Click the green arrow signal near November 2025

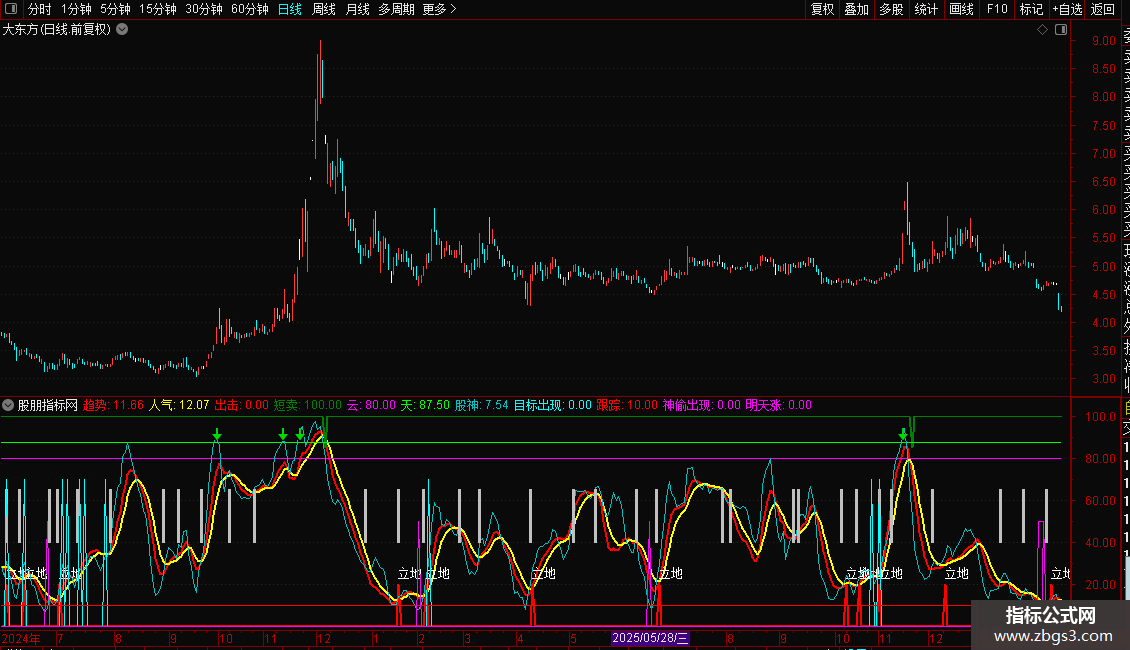[903, 434]
